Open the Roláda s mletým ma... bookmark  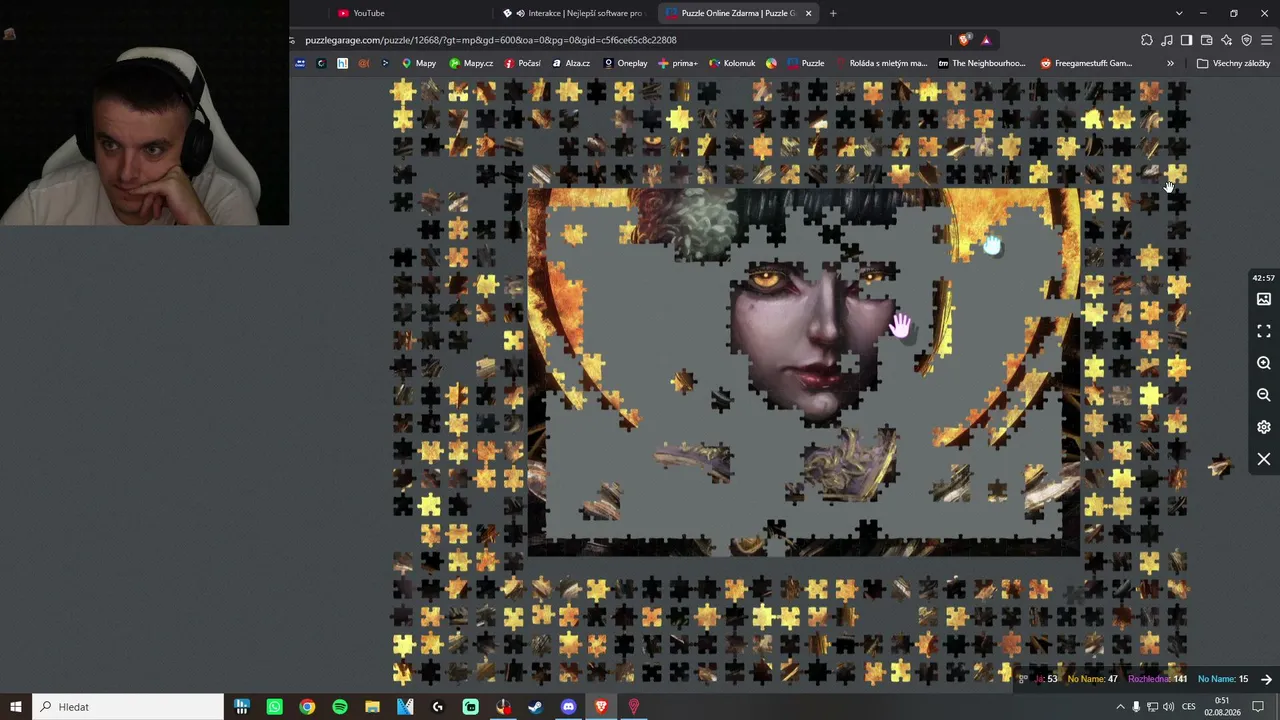(x=881, y=63)
